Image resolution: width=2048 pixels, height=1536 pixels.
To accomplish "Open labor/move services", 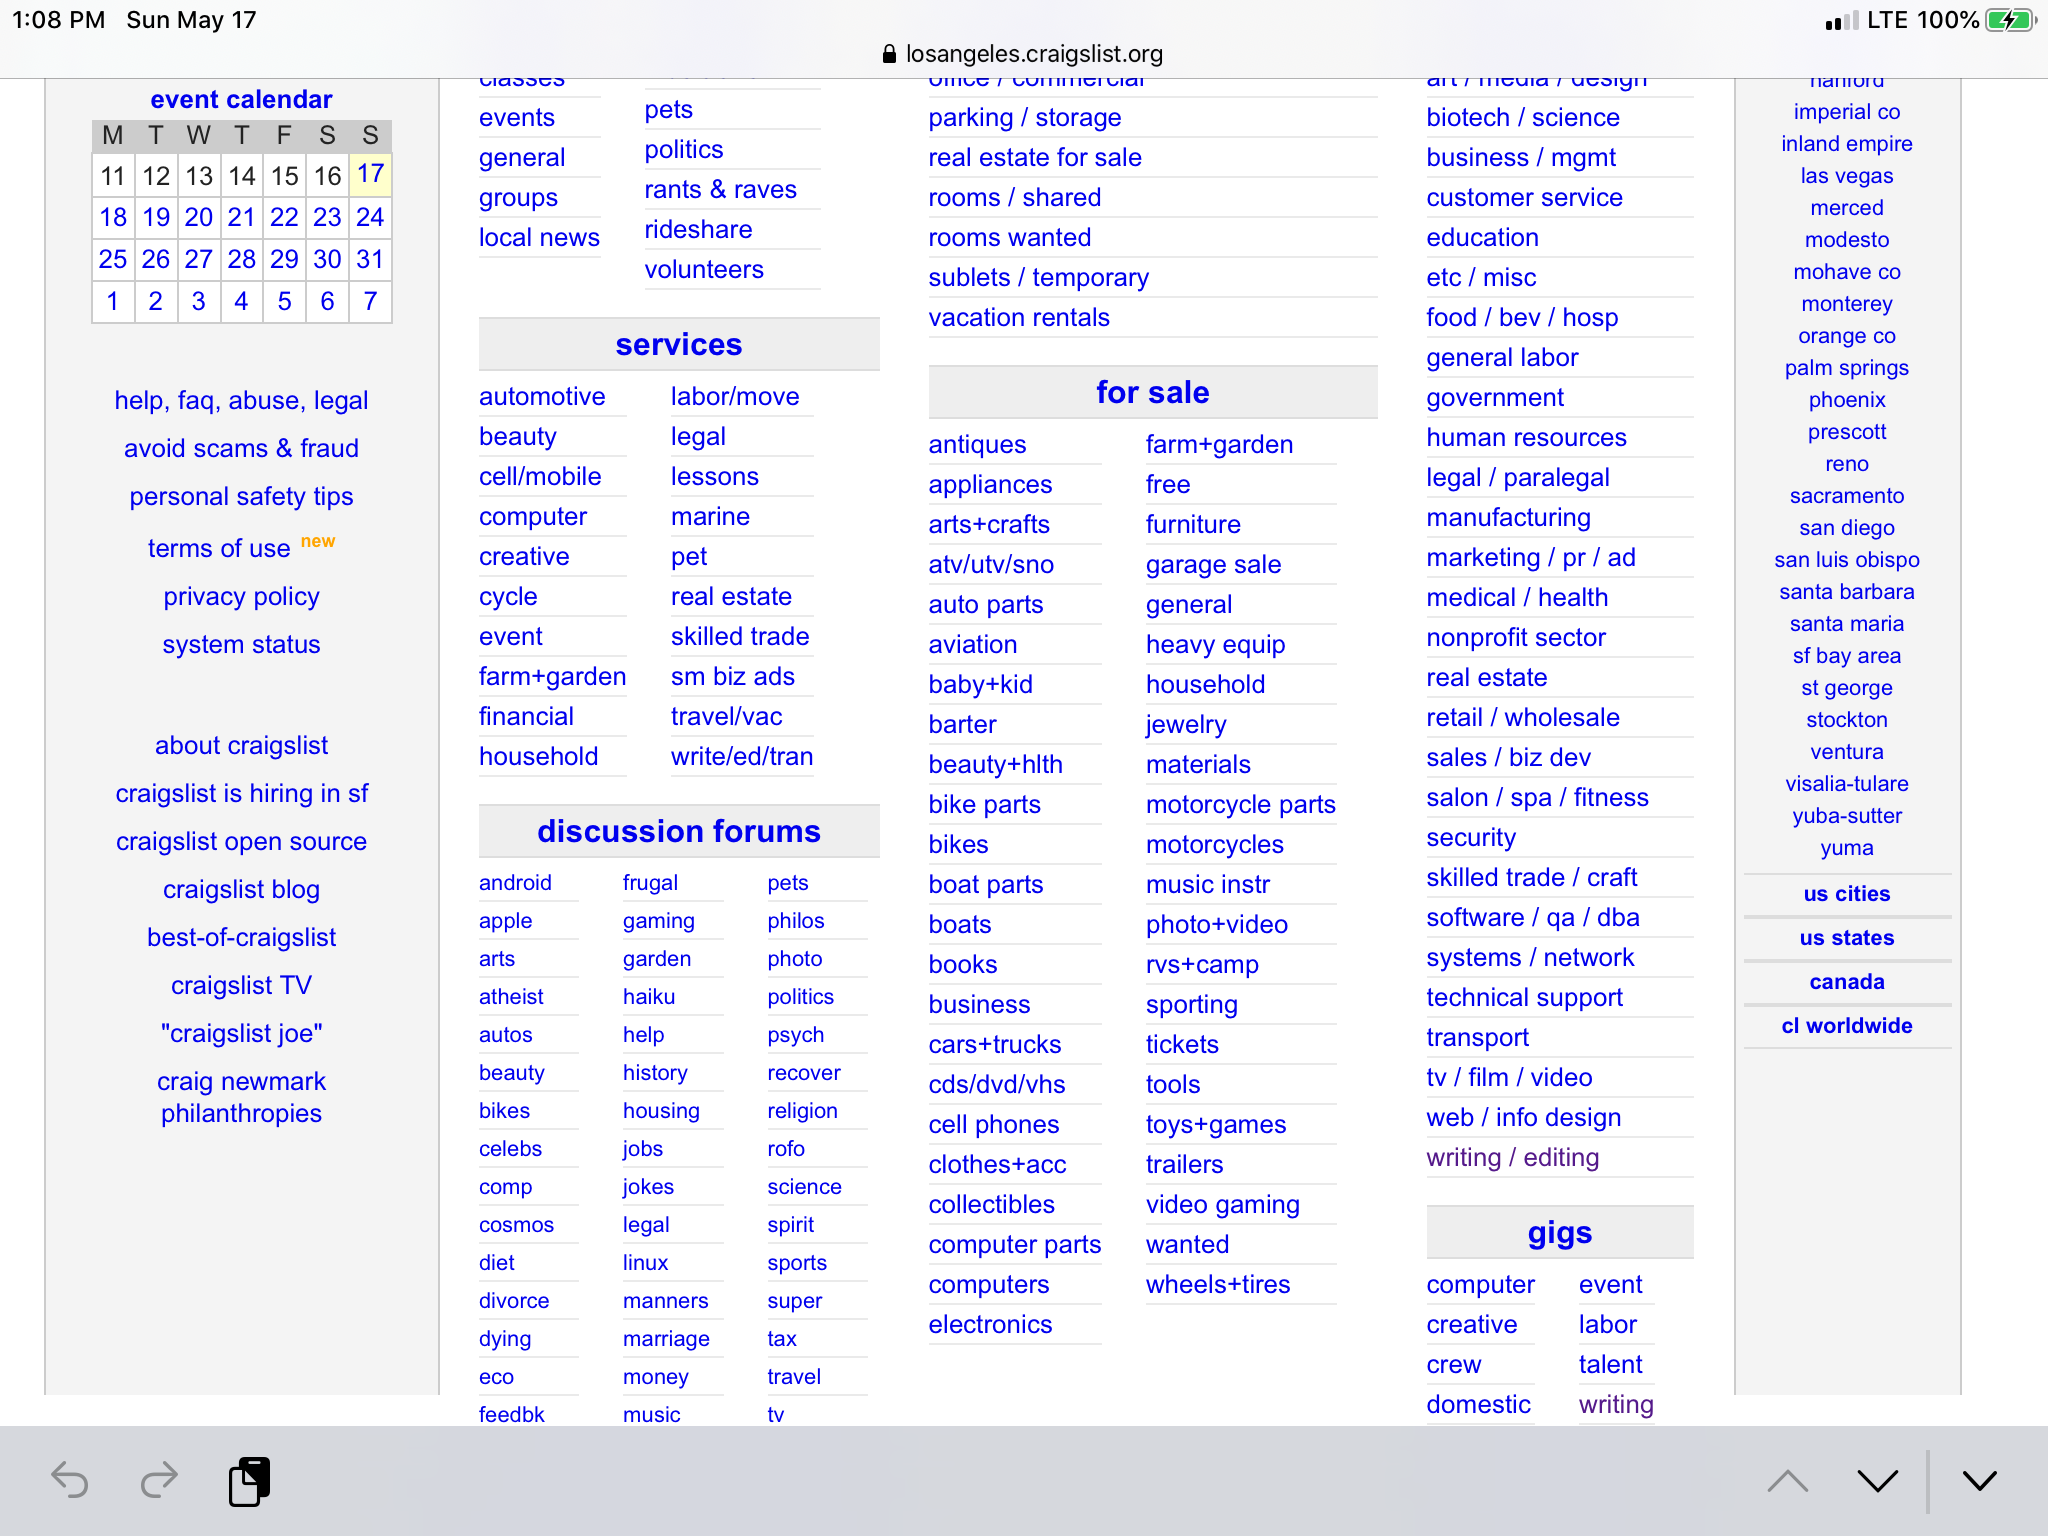I will pyautogui.click(x=735, y=396).
